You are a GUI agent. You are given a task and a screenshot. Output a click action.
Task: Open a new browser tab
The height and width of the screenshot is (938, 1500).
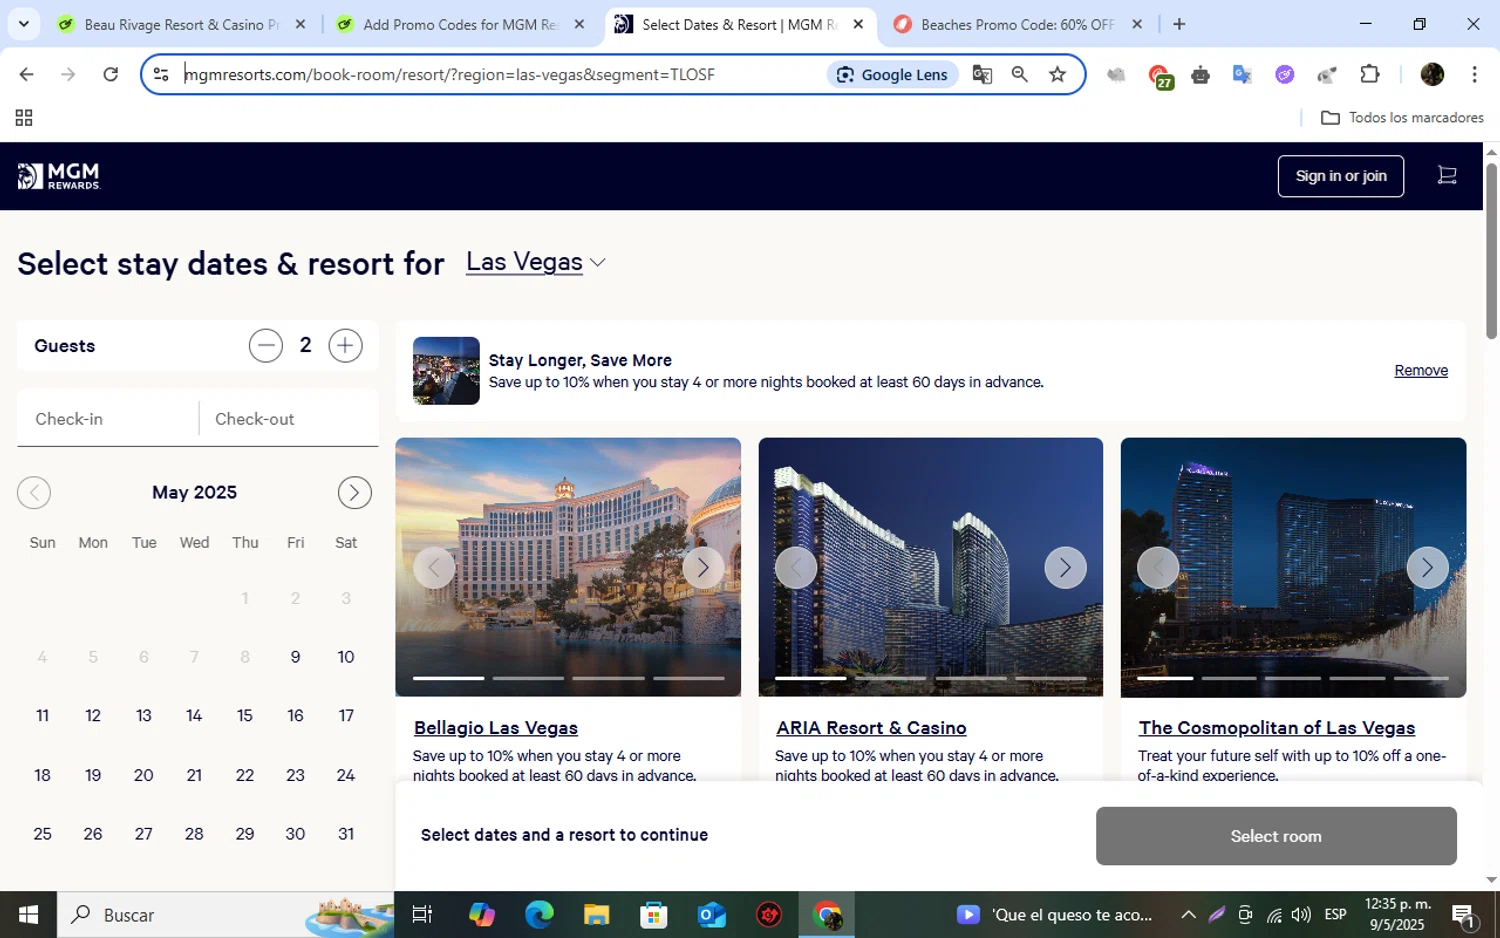pyautogui.click(x=1179, y=25)
